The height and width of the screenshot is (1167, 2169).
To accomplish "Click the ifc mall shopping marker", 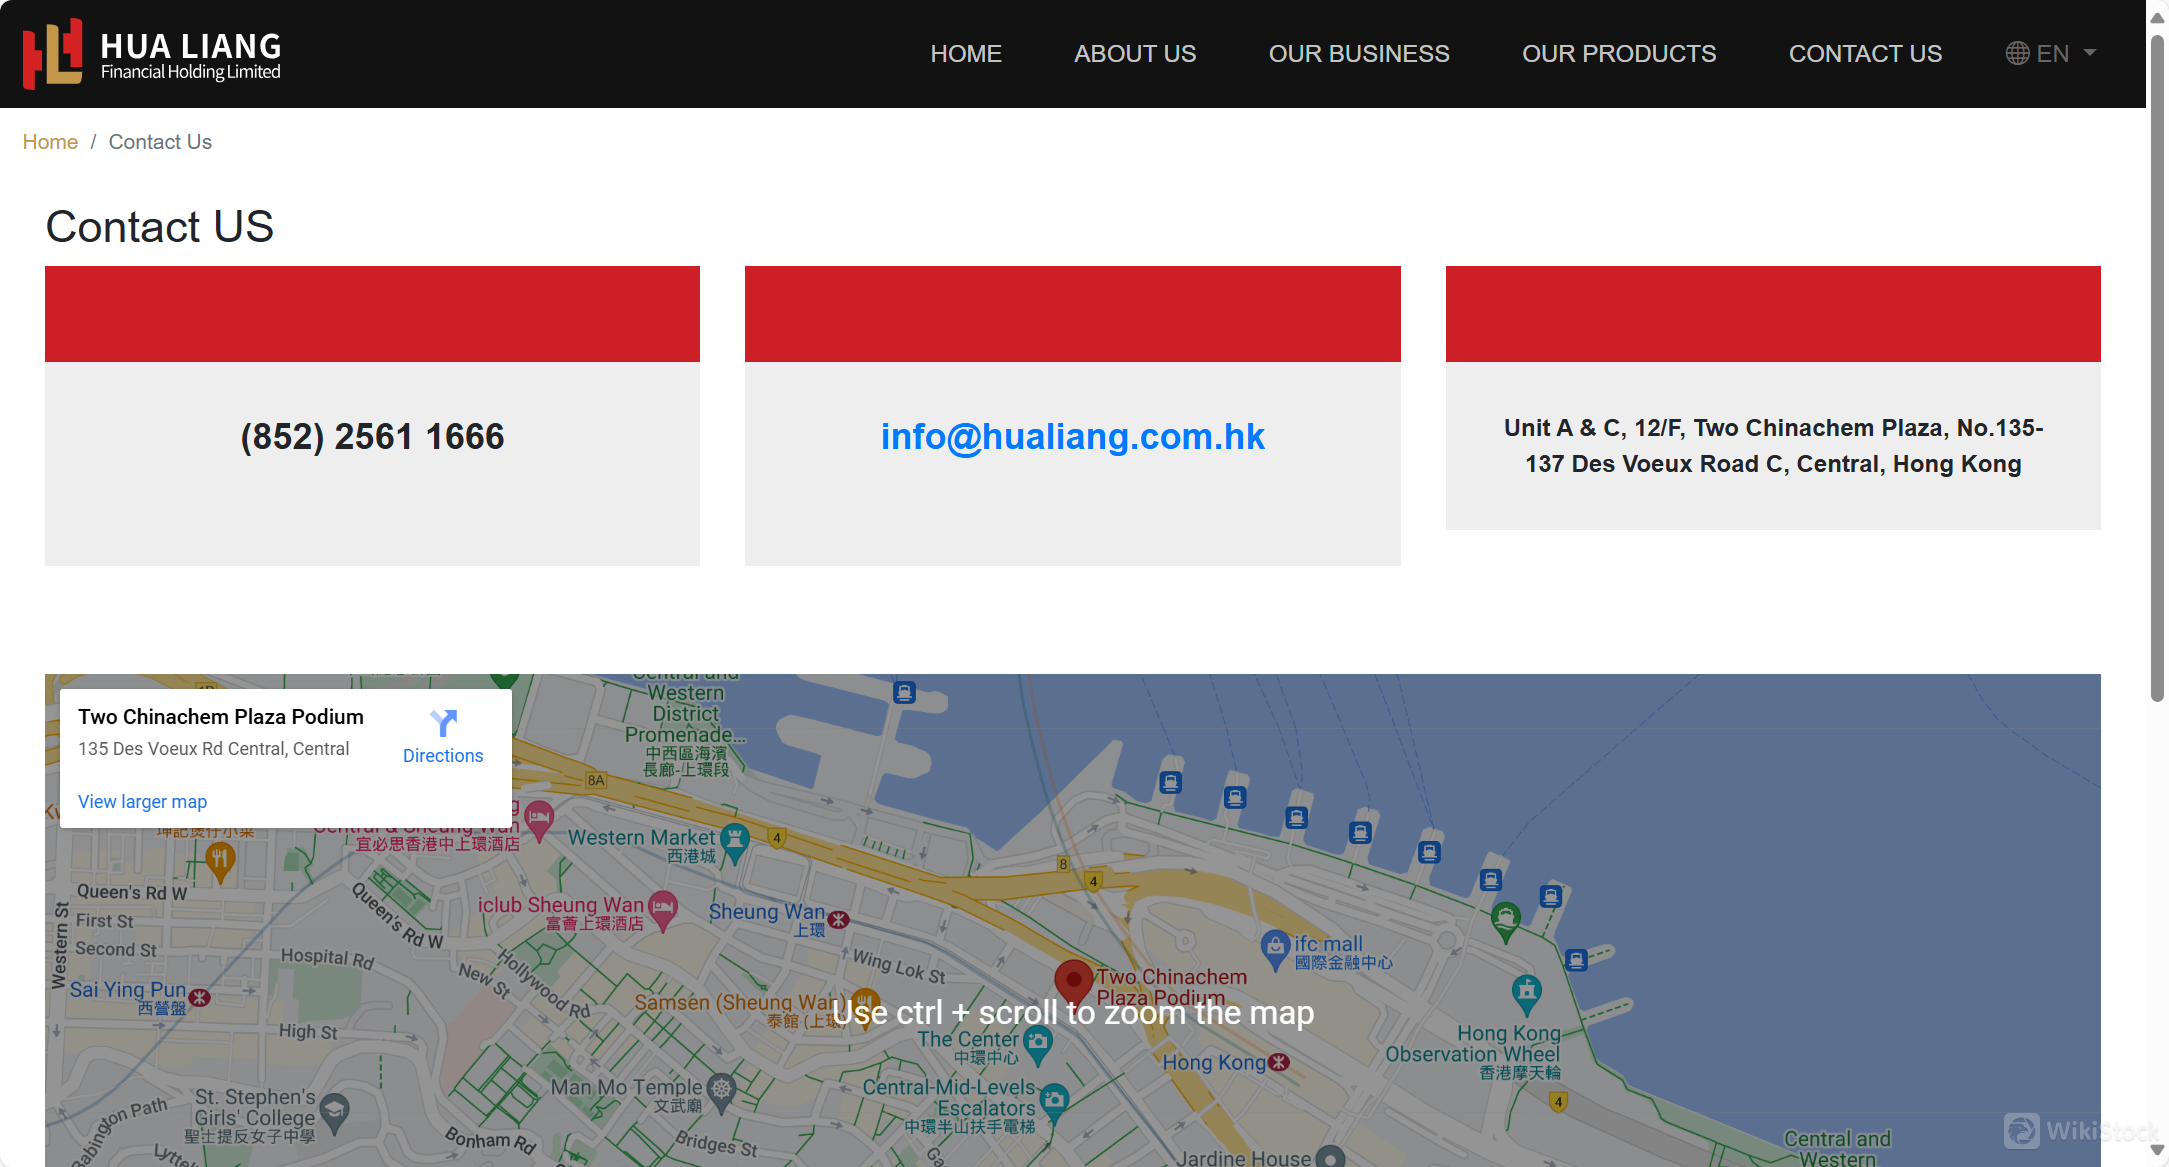I will pos(1274,946).
